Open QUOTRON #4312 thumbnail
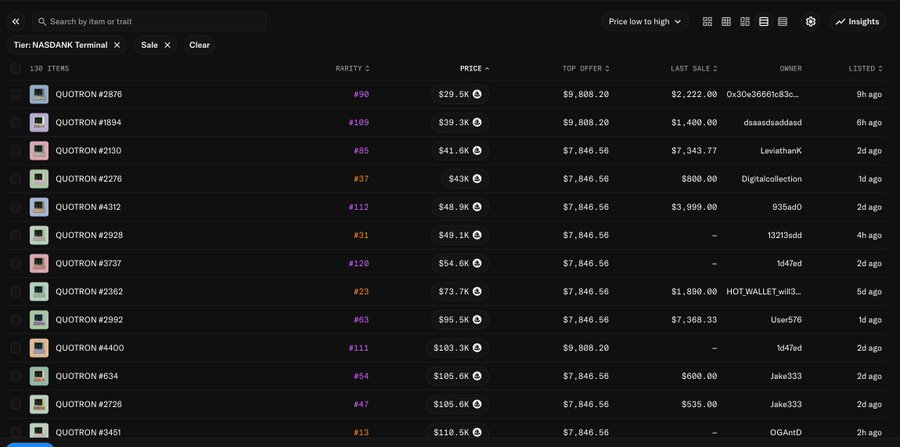900x447 pixels. pyautogui.click(x=39, y=207)
